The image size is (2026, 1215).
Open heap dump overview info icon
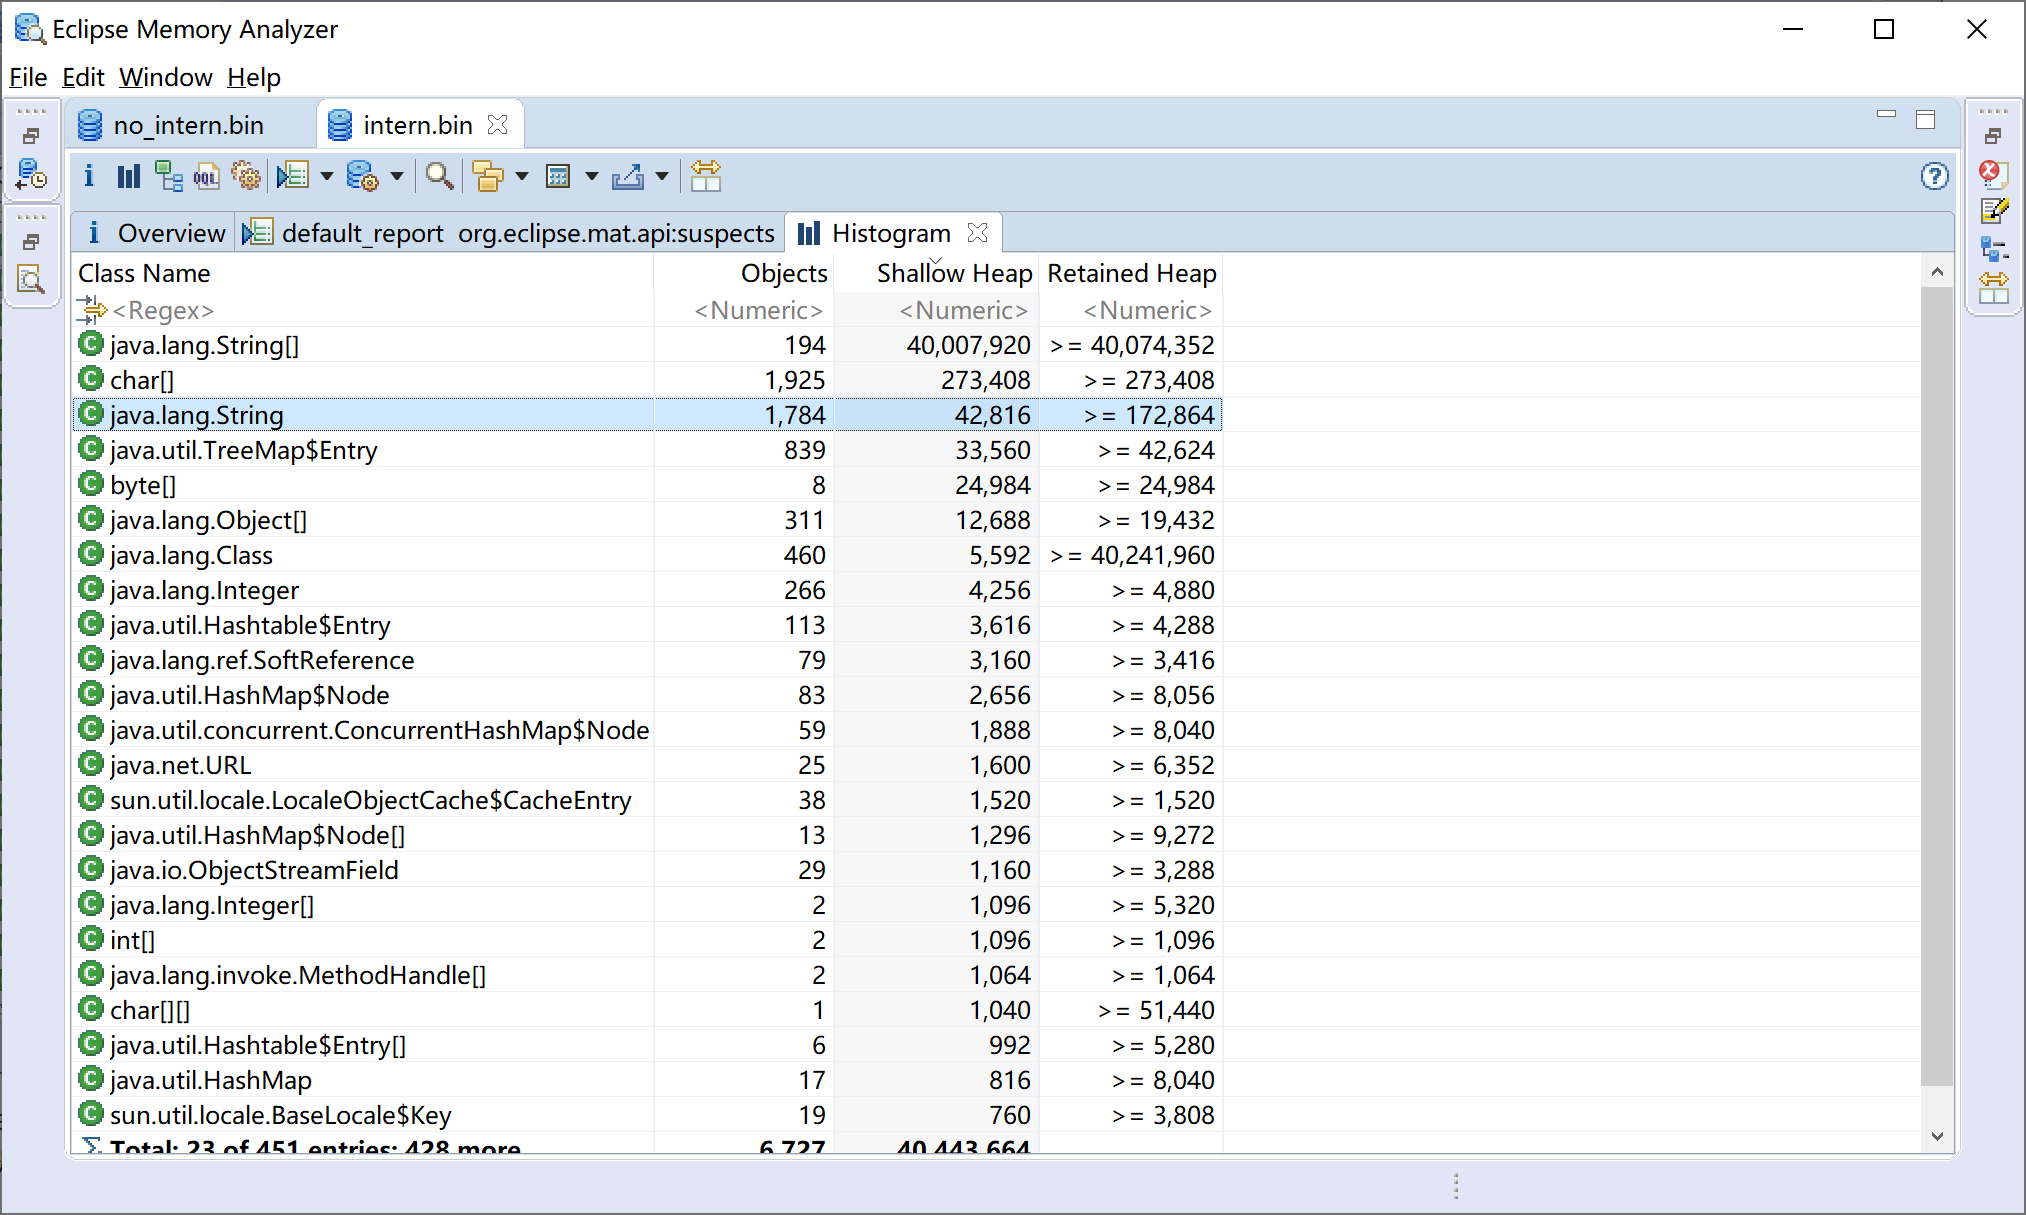tap(89, 177)
